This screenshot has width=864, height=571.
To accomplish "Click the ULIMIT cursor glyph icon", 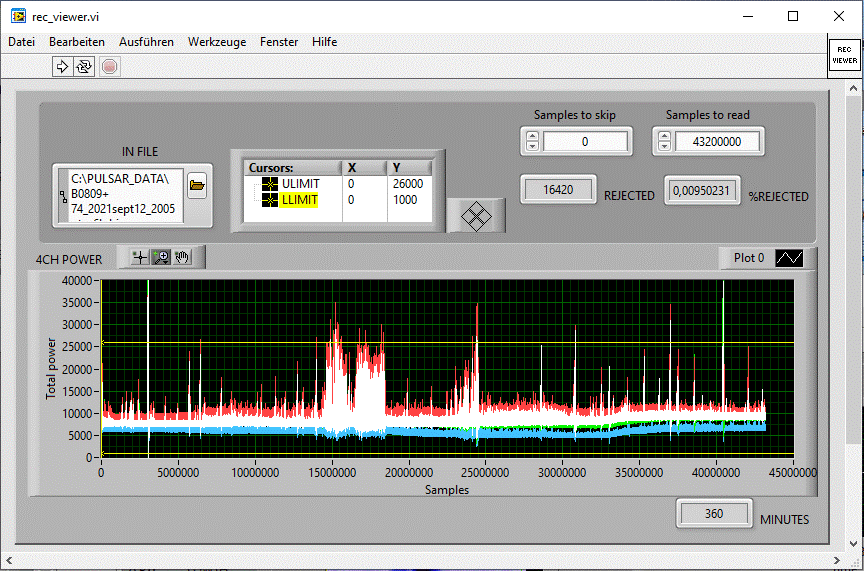I will point(269,184).
